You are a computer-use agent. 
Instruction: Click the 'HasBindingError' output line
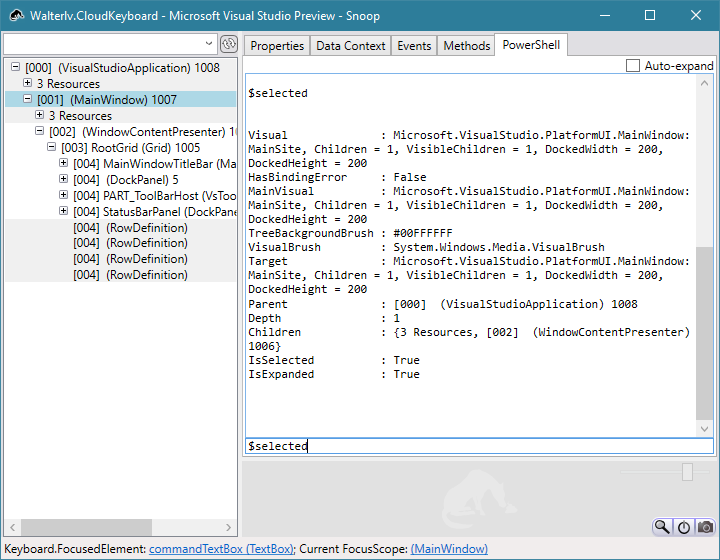pos(337,177)
